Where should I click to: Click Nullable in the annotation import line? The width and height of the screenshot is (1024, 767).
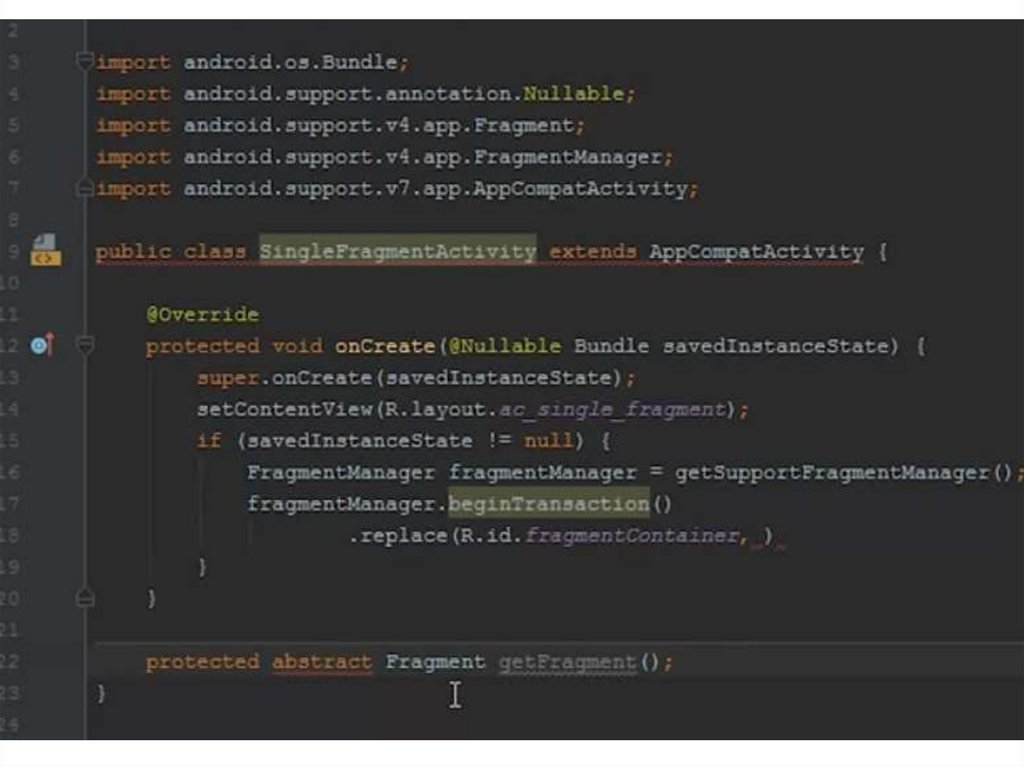coord(573,93)
